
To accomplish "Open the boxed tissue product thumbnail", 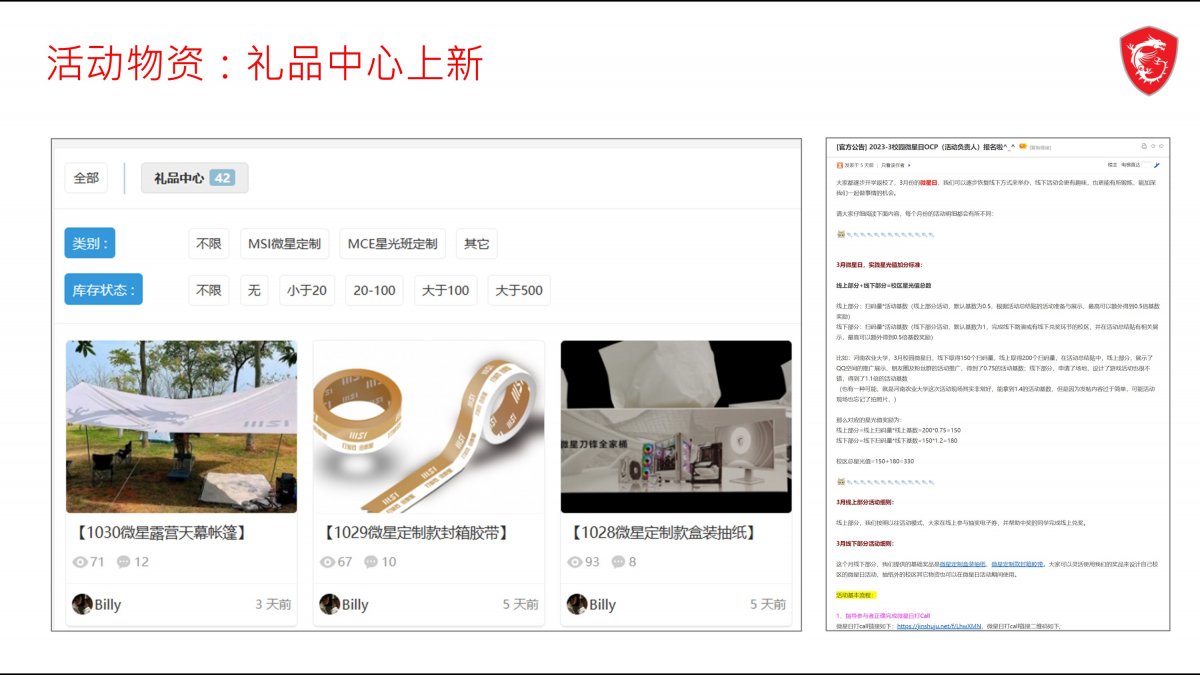I will pyautogui.click(x=676, y=427).
